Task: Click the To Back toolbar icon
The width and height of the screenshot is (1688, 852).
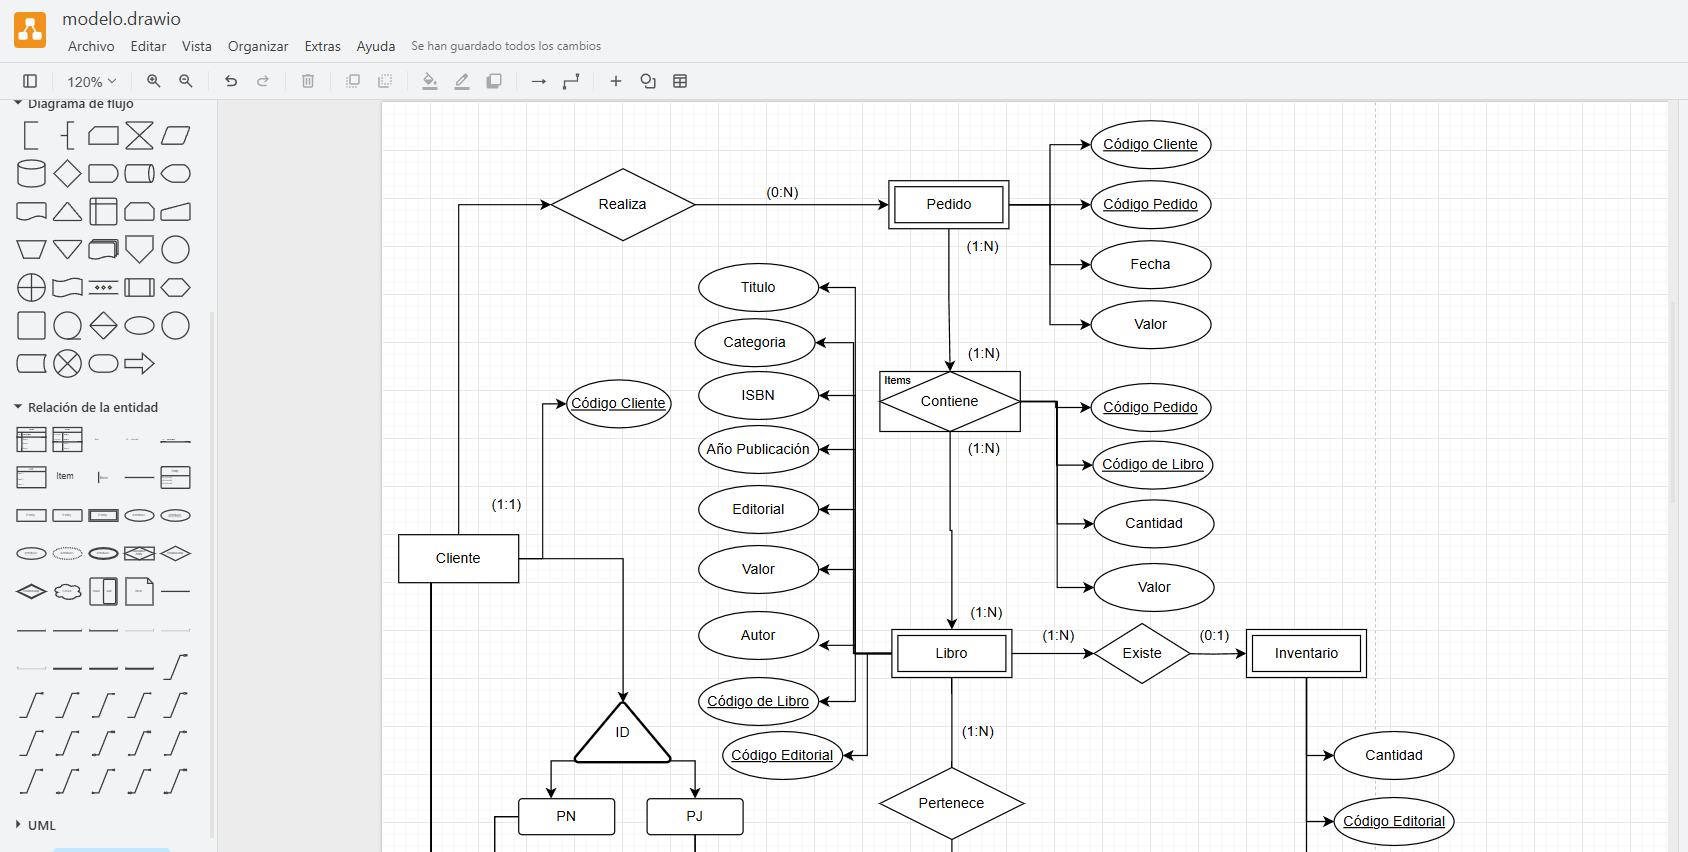Action: 385,81
